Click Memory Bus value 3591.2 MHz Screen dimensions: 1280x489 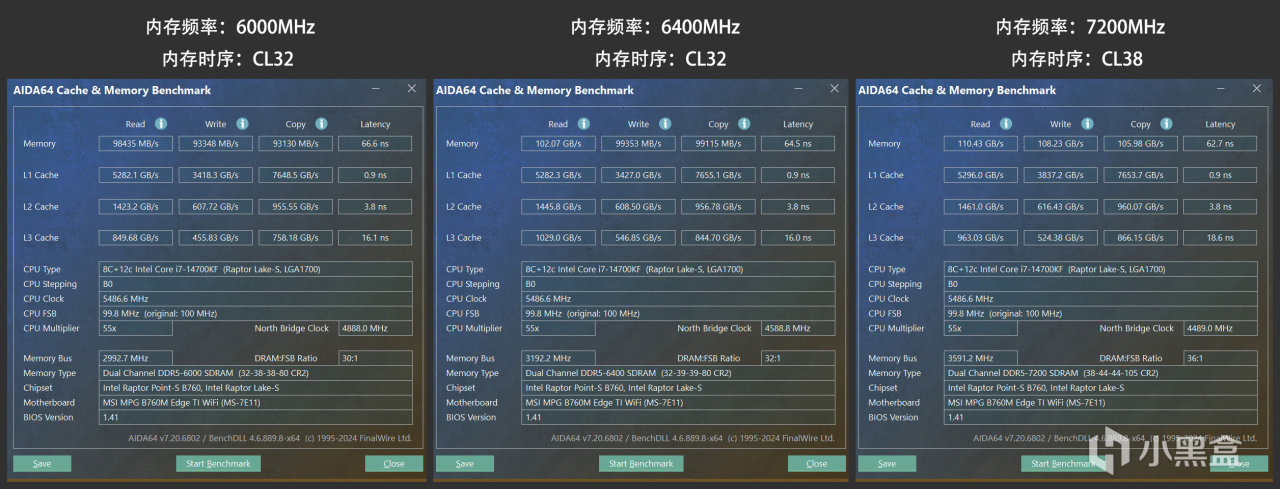(x=981, y=358)
